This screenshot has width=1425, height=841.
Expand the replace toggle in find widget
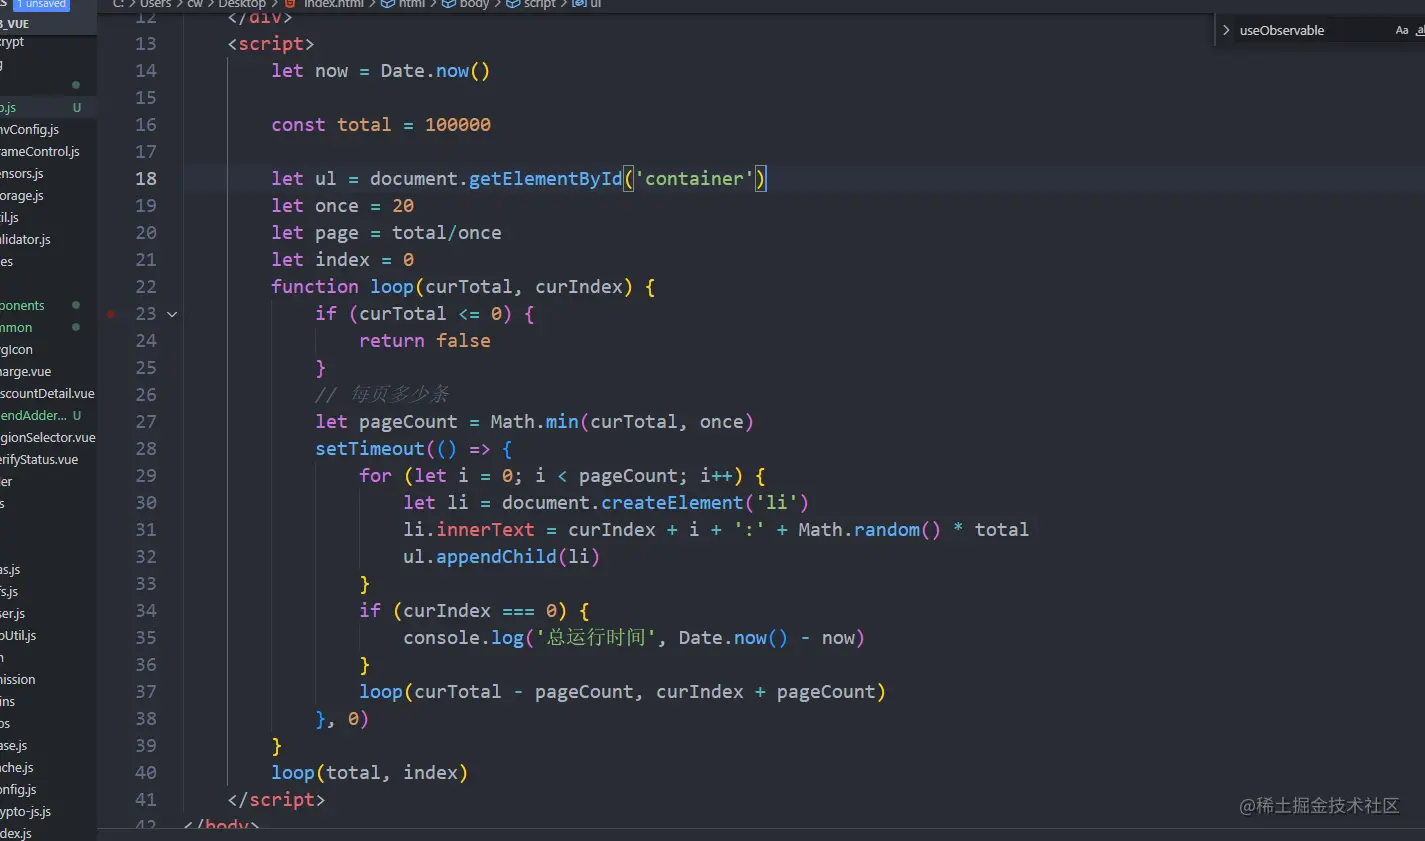(1226, 30)
